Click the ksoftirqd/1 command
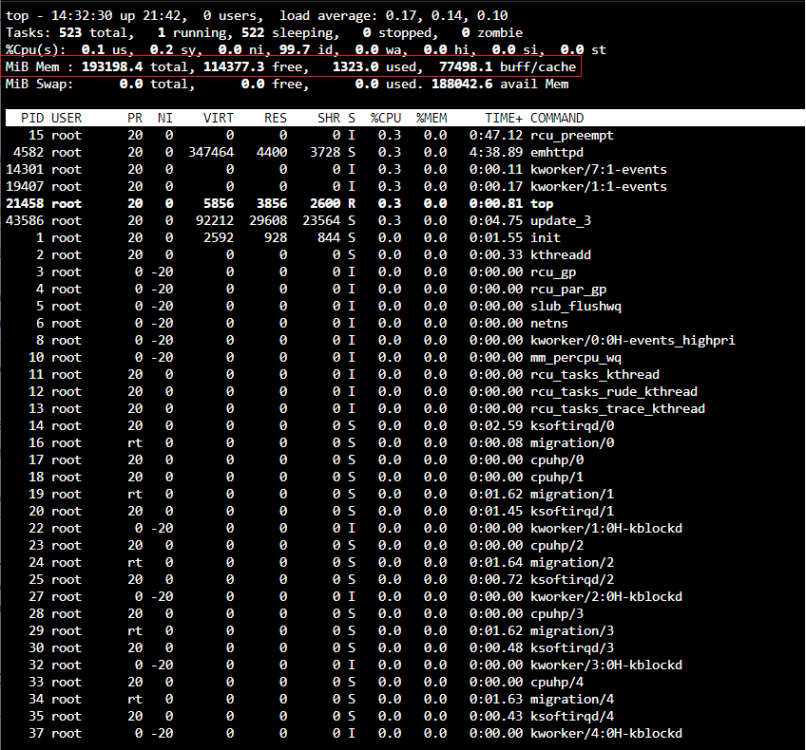Screen dimensions: 806x750 [572, 511]
